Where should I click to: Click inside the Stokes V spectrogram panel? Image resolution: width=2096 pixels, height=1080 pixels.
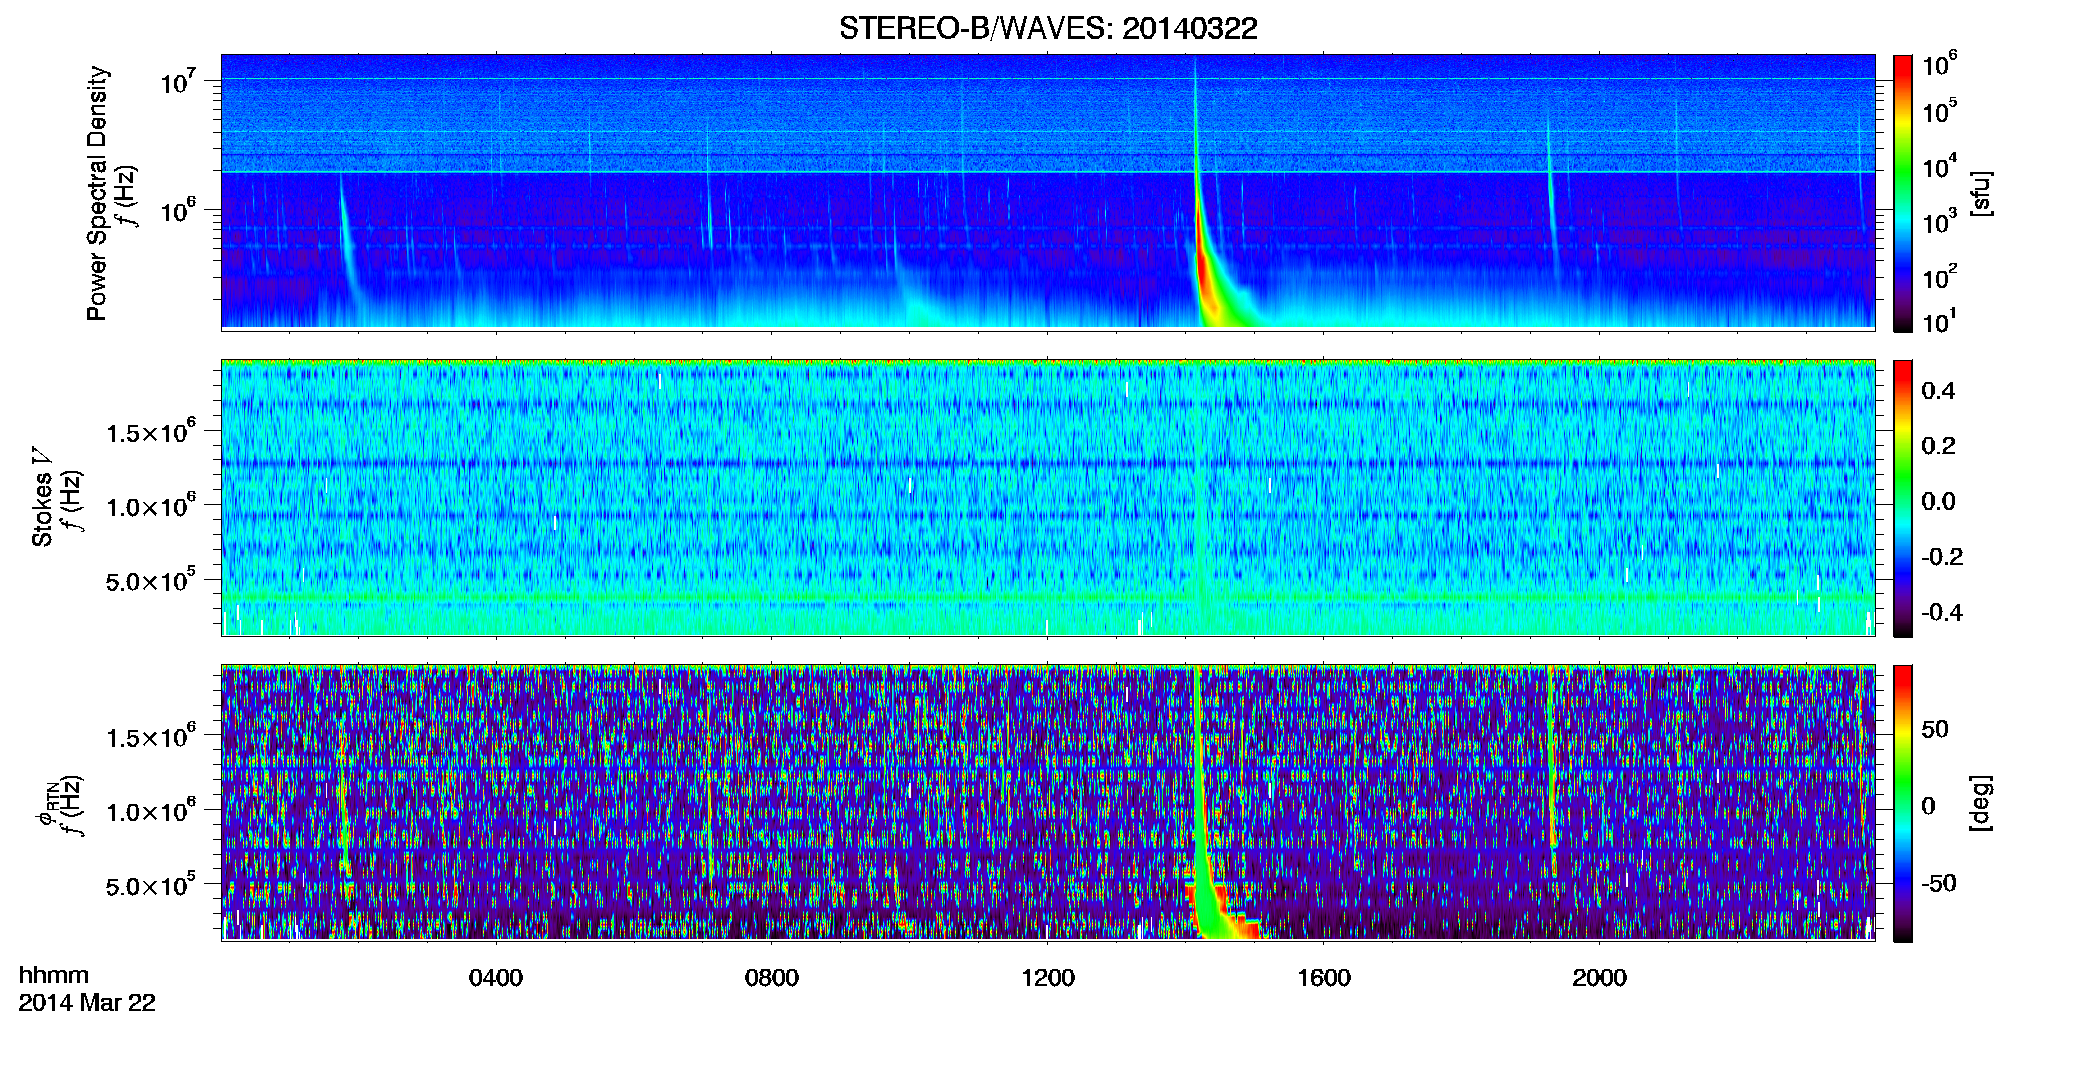(1048, 498)
